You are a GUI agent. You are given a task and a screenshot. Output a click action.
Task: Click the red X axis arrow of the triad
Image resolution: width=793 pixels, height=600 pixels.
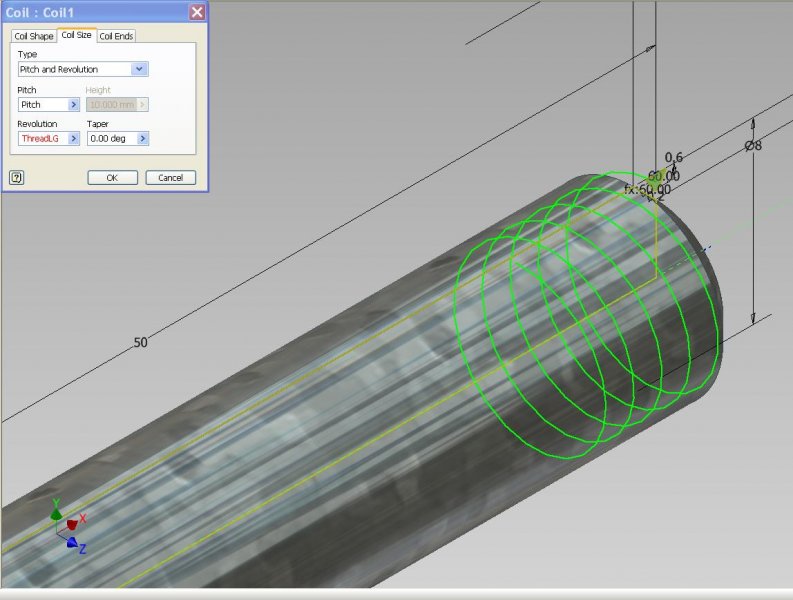[72, 524]
